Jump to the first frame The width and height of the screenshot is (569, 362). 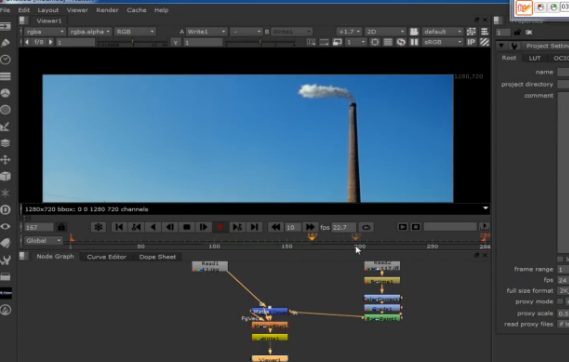click(119, 227)
